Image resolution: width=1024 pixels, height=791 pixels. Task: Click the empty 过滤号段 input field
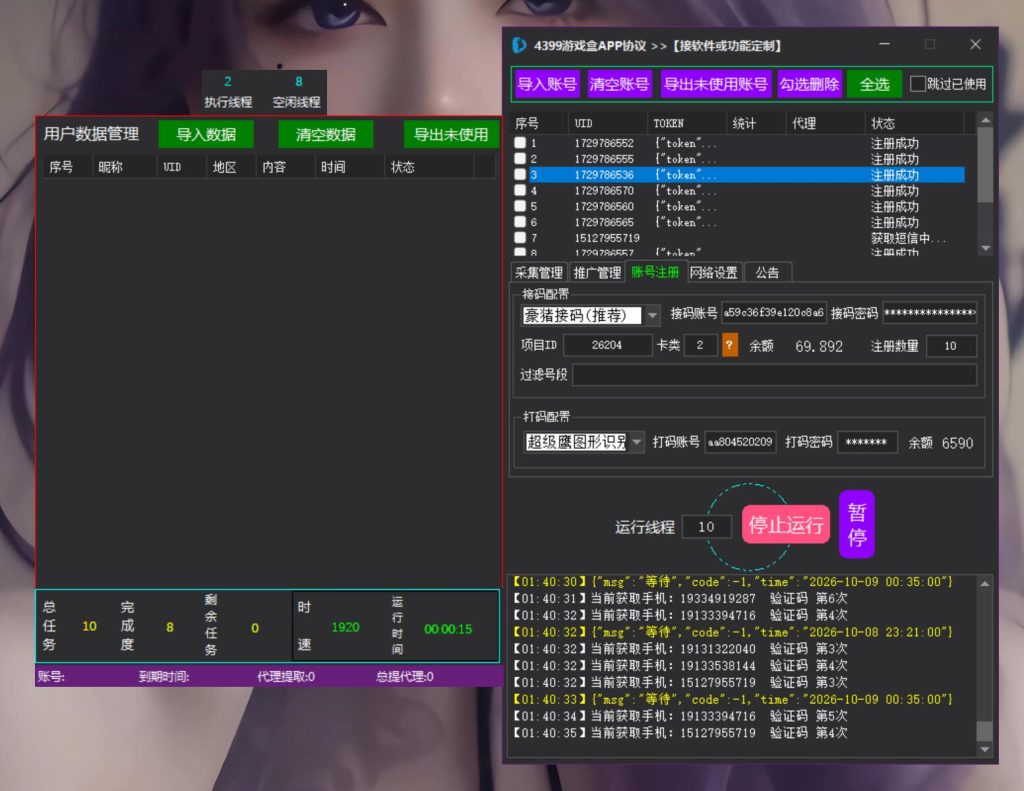[775, 375]
